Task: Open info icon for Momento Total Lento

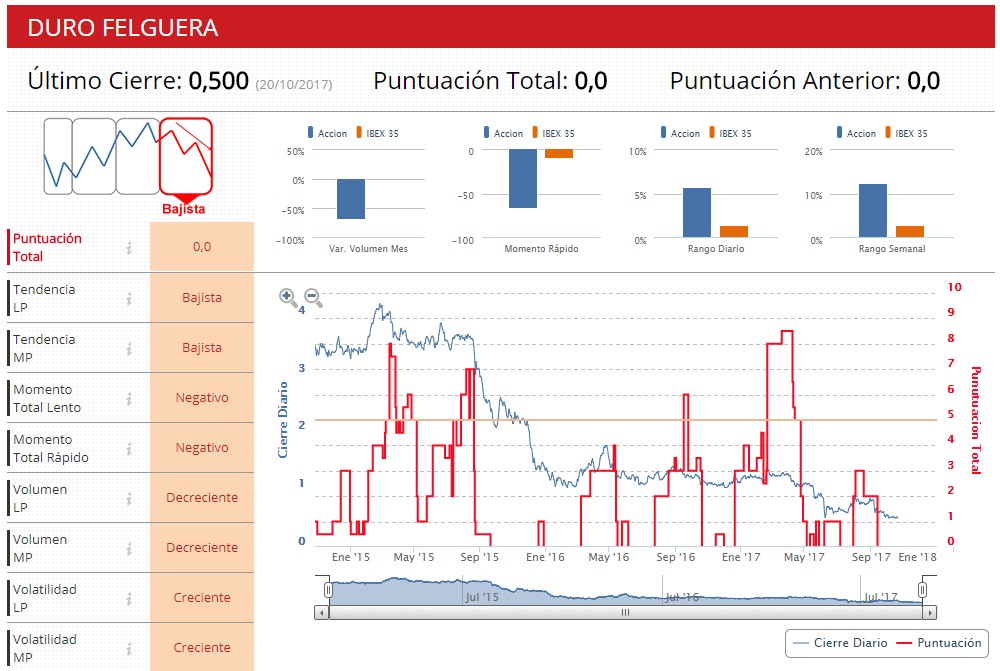Action: 129,398
